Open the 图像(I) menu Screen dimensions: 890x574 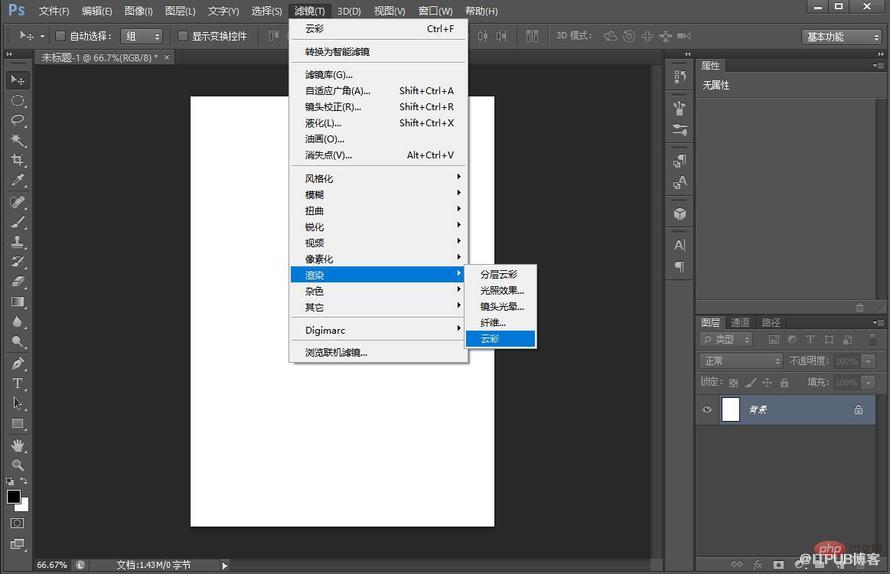[x=138, y=11]
